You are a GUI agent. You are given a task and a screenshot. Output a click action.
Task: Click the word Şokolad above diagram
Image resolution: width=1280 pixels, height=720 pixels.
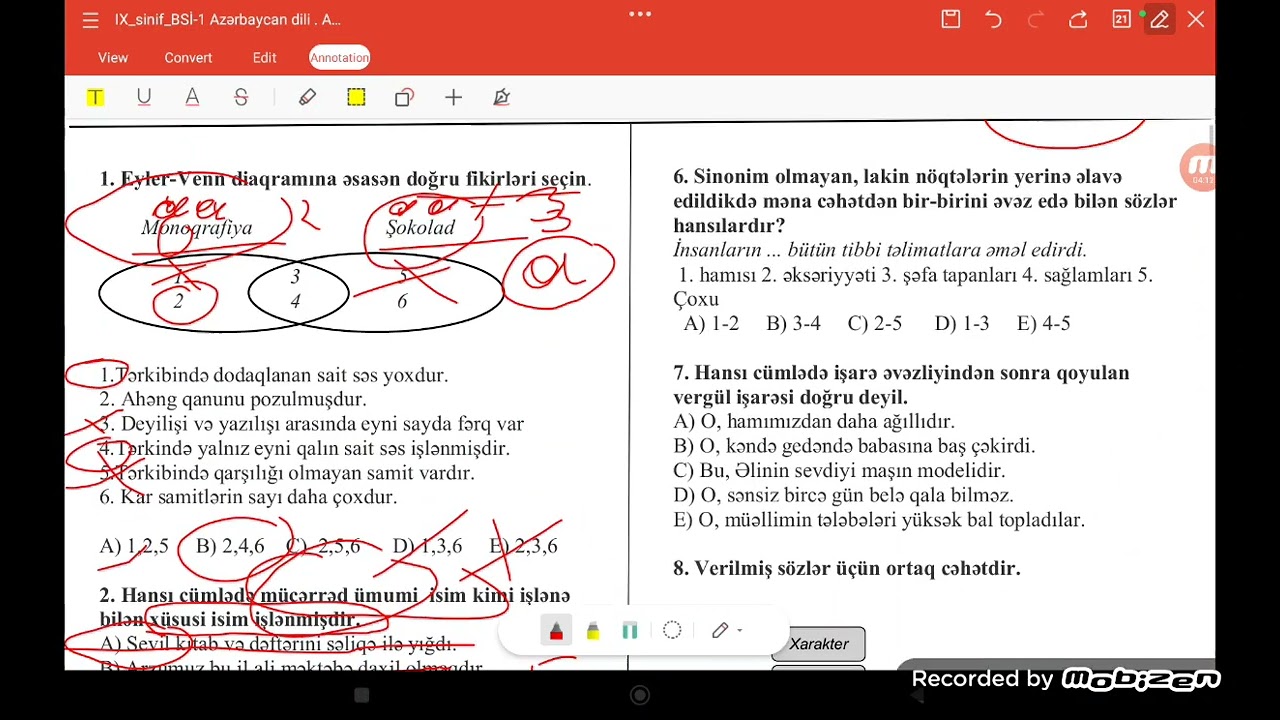tap(420, 228)
